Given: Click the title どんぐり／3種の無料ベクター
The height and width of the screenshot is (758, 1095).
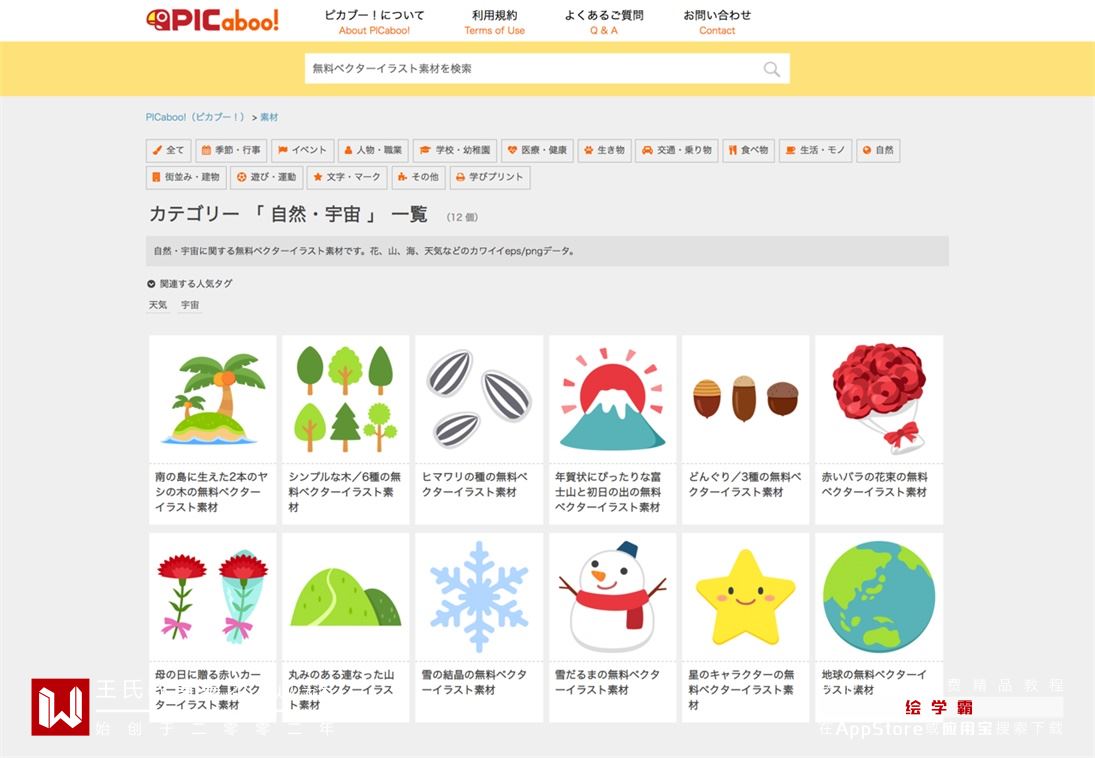Looking at the screenshot, I should tap(744, 484).
